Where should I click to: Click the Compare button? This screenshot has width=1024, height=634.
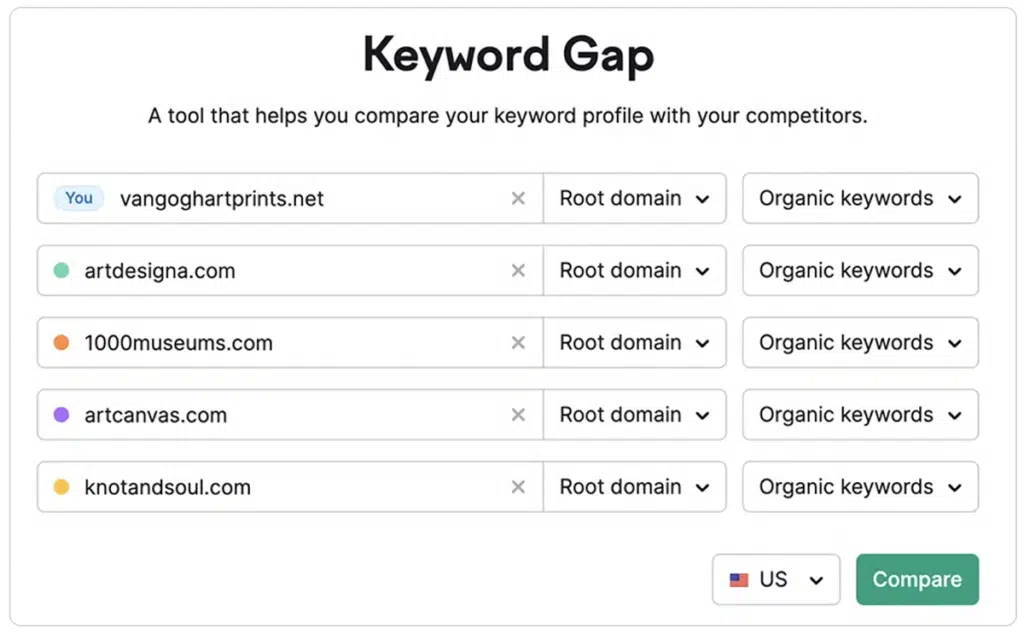917,579
